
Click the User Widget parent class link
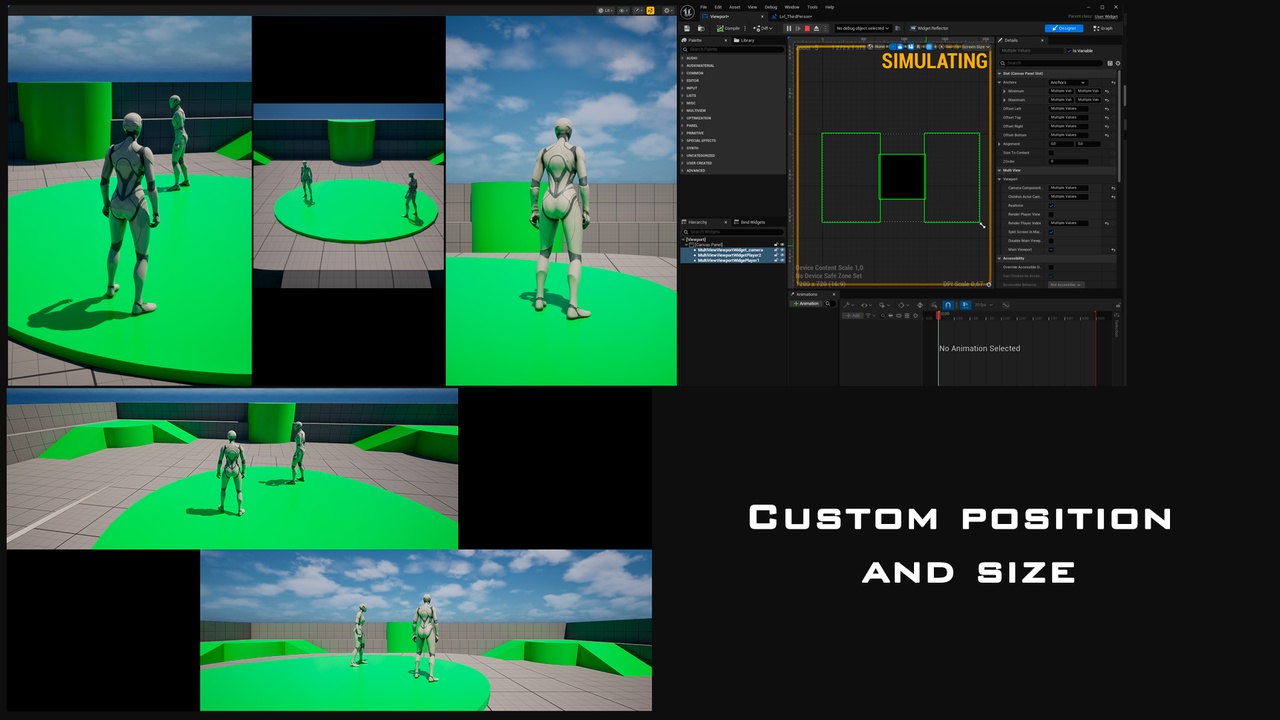pyautogui.click(x=1106, y=16)
